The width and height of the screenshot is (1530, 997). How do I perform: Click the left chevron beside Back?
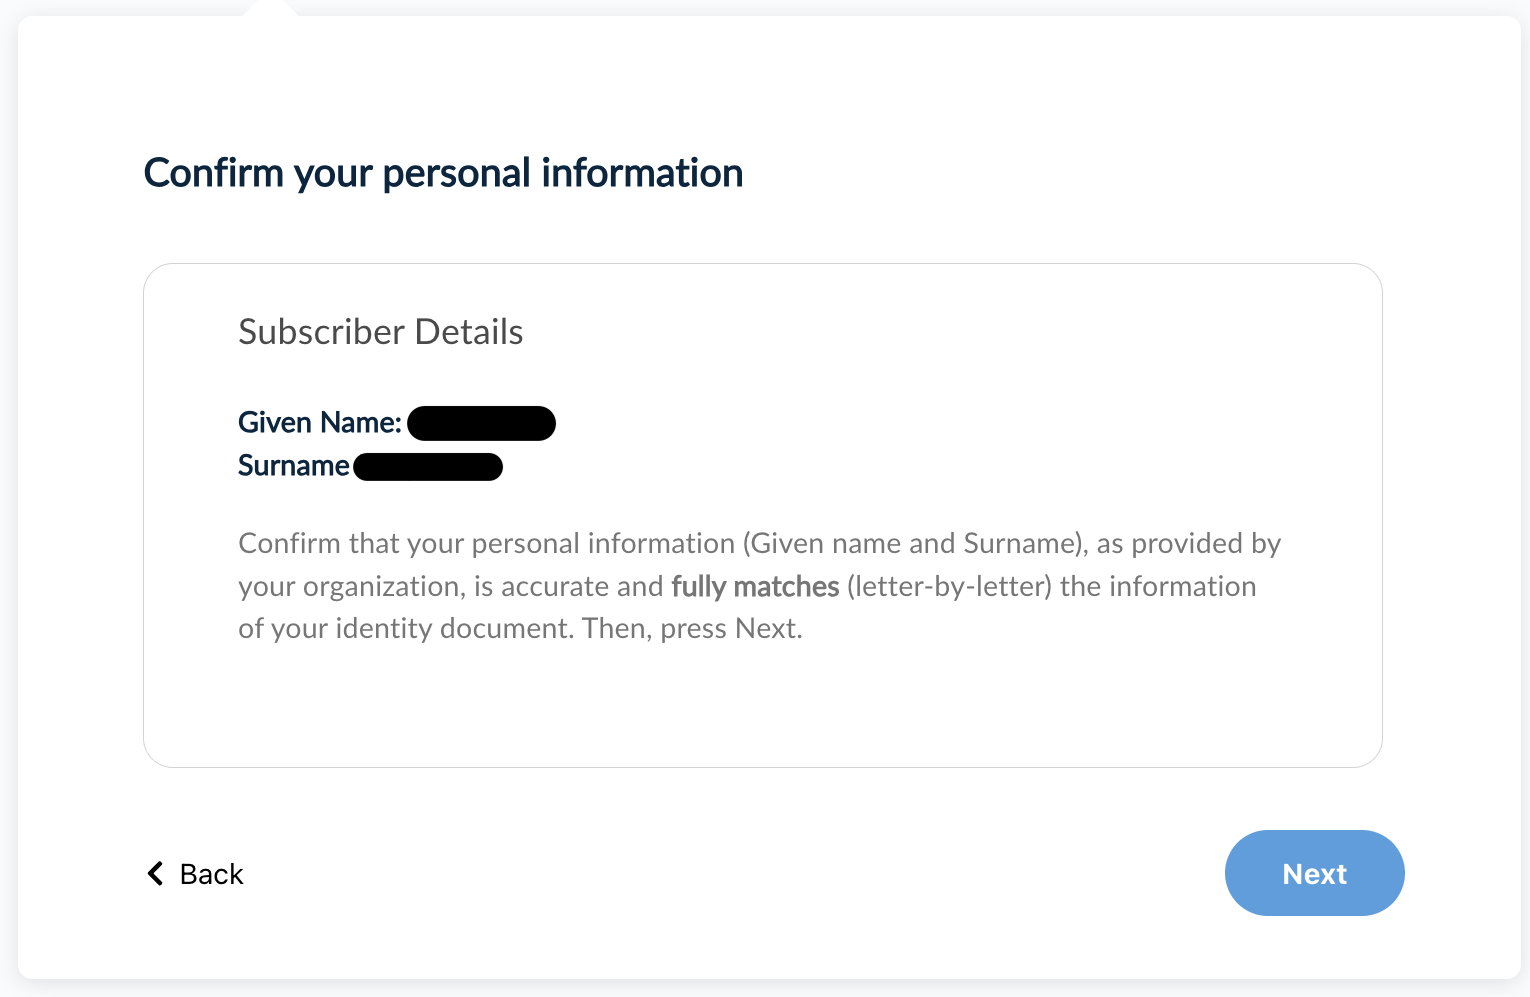coord(155,873)
